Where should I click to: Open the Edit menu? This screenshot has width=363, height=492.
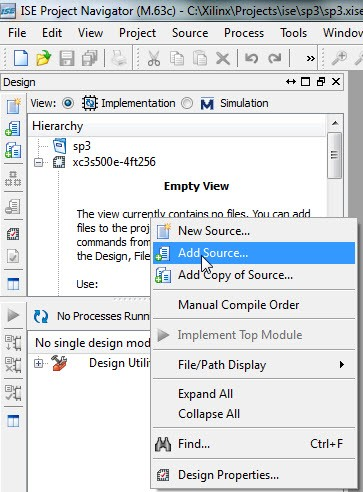pos(52,33)
